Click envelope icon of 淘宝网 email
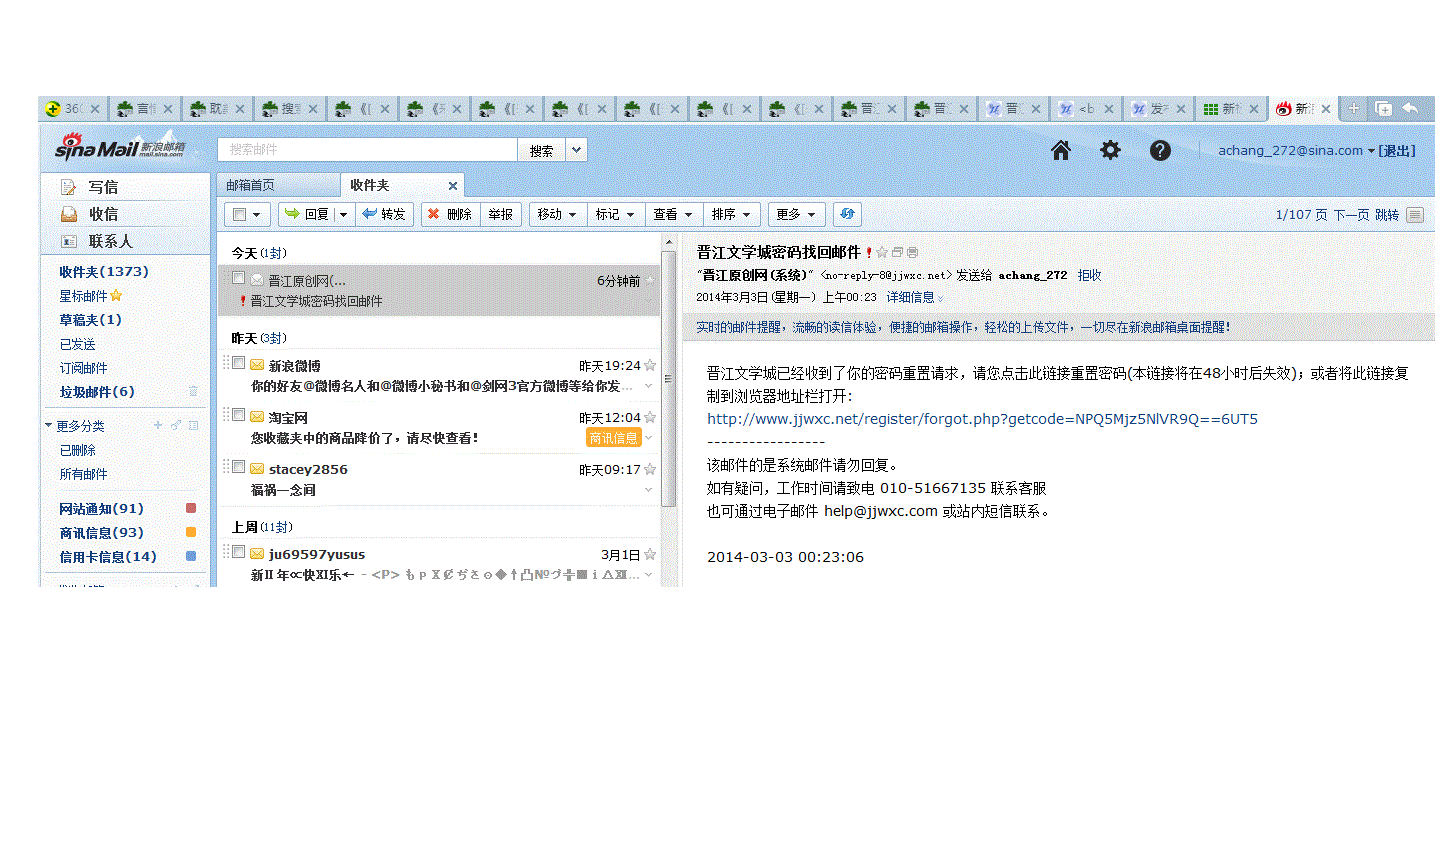 pyautogui.click(x=257, y=417)
